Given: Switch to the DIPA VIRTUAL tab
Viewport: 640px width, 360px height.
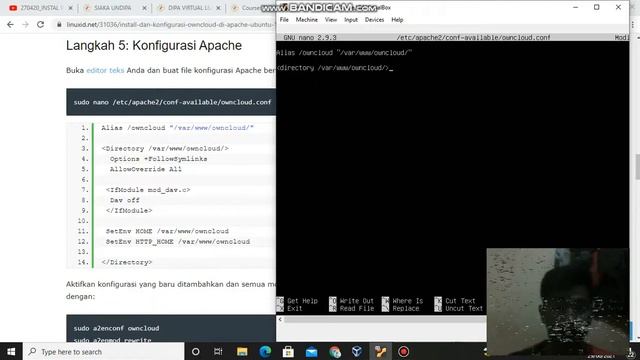Looking at the screenshot, I should point(188,8).
